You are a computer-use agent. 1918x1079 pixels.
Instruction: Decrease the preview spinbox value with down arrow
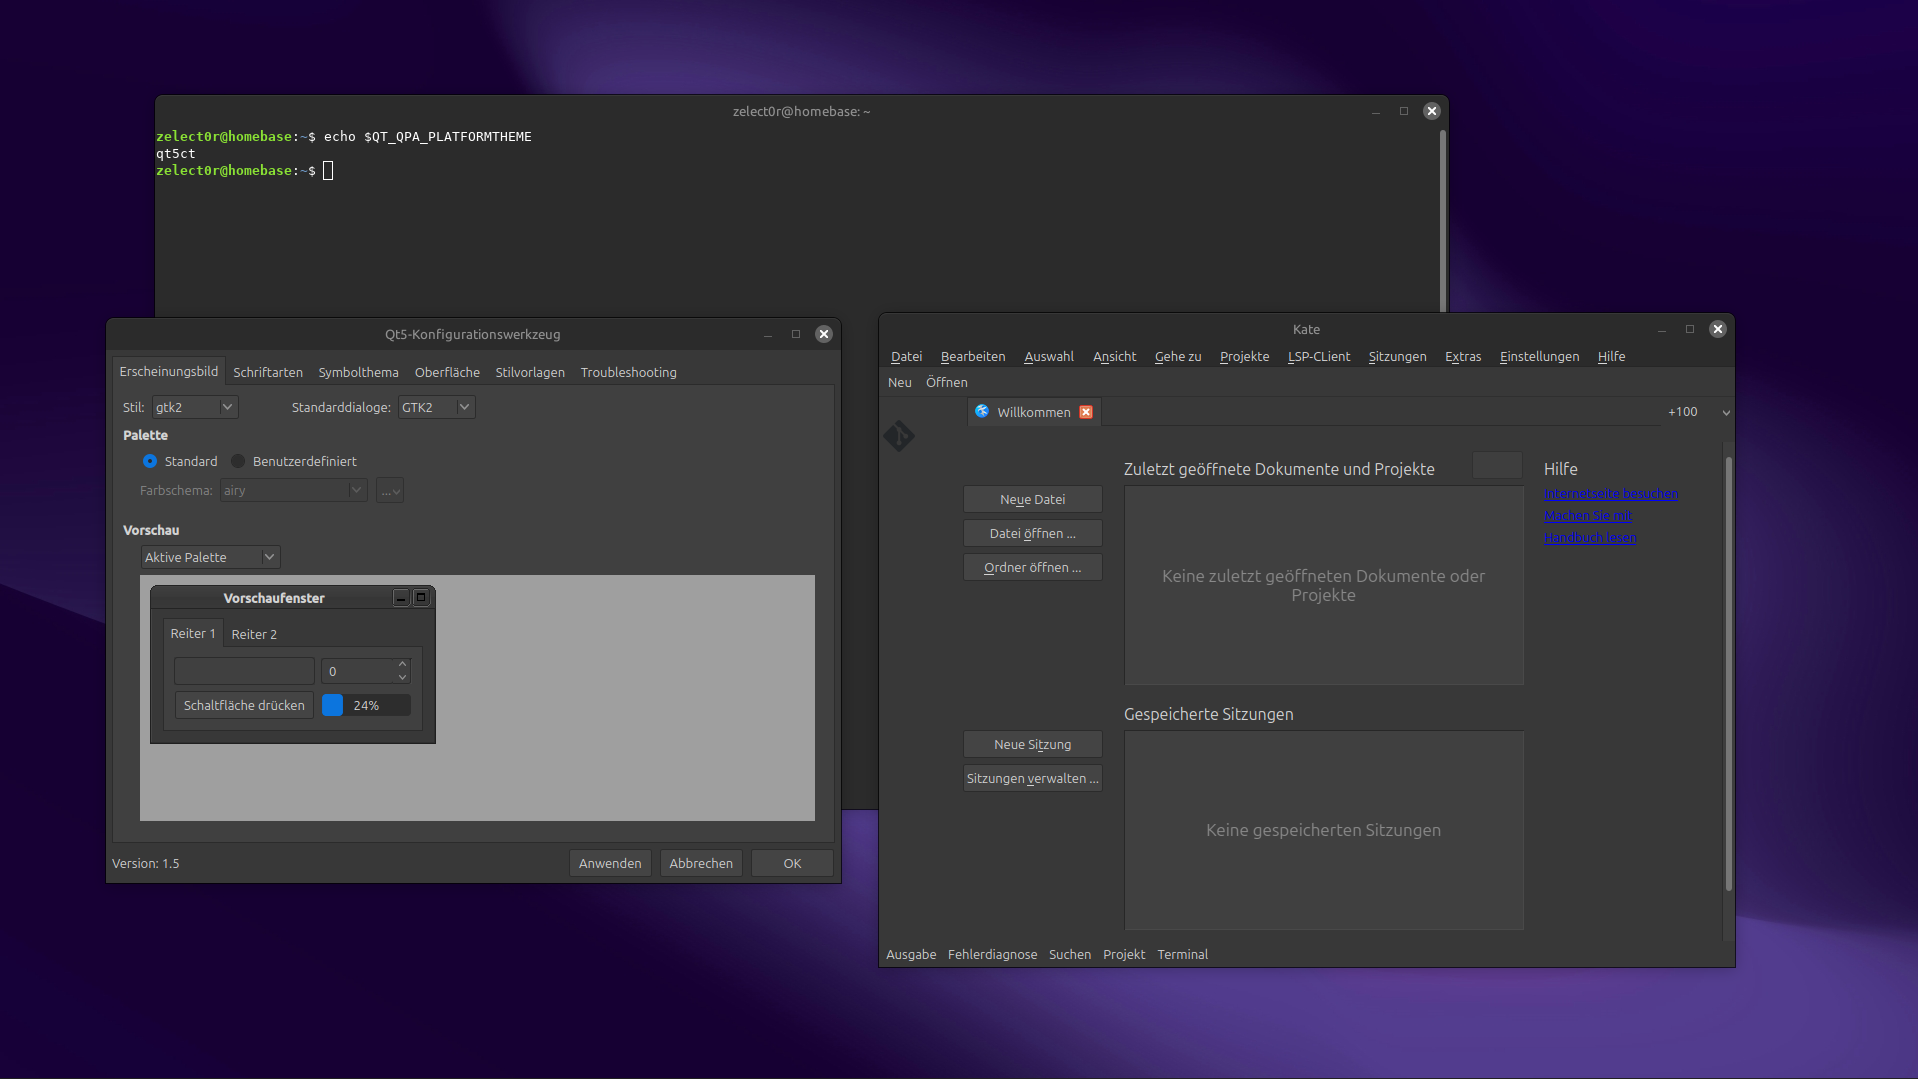coord(402,677)
